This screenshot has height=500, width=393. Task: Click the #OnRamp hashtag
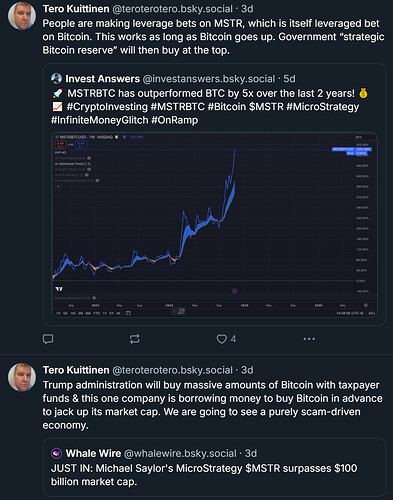(175, 120)
